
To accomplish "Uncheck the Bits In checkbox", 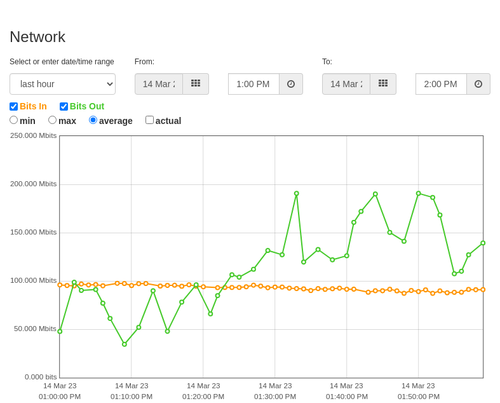I will click(x=14, y=106).
